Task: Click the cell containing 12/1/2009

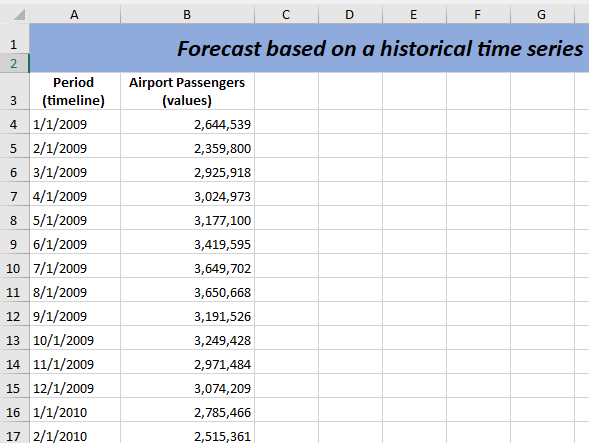Action: point(75,386)
